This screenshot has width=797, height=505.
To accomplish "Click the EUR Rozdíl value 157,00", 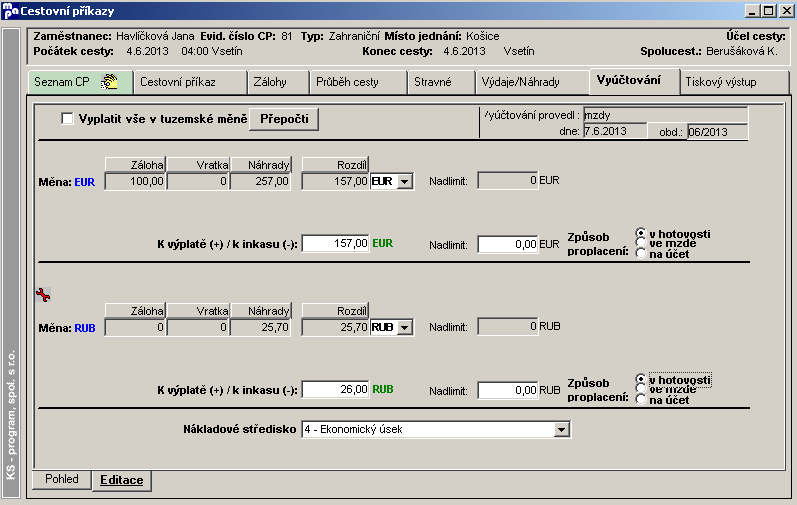I will click(x=335, y=181).
